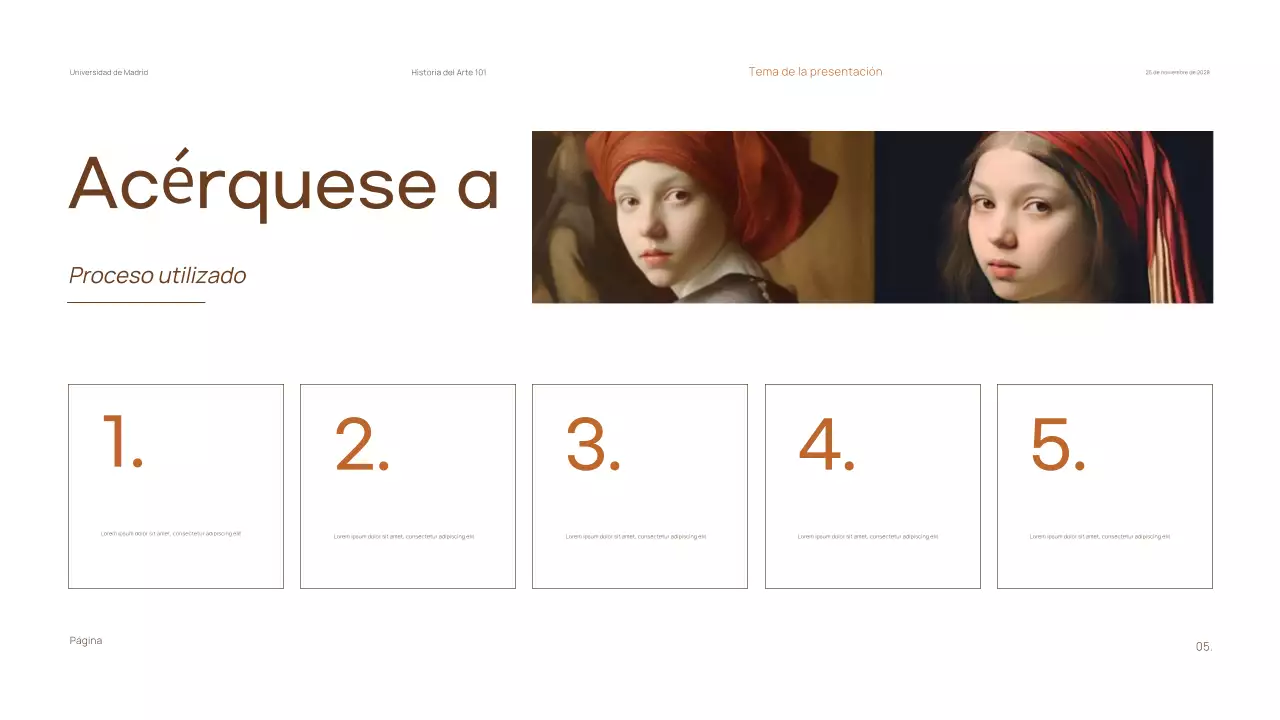Screen dimensions: 1280x720
Task: Click the large number 1. in first box
Action: coord(123,441)
